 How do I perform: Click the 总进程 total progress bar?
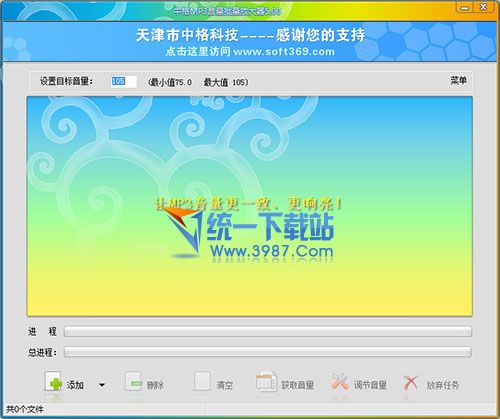(x=268, y=352)
